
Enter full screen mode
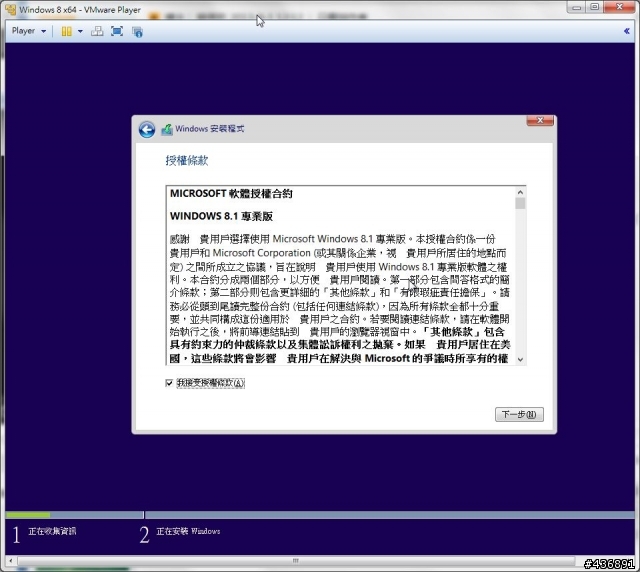coord(117,31)
